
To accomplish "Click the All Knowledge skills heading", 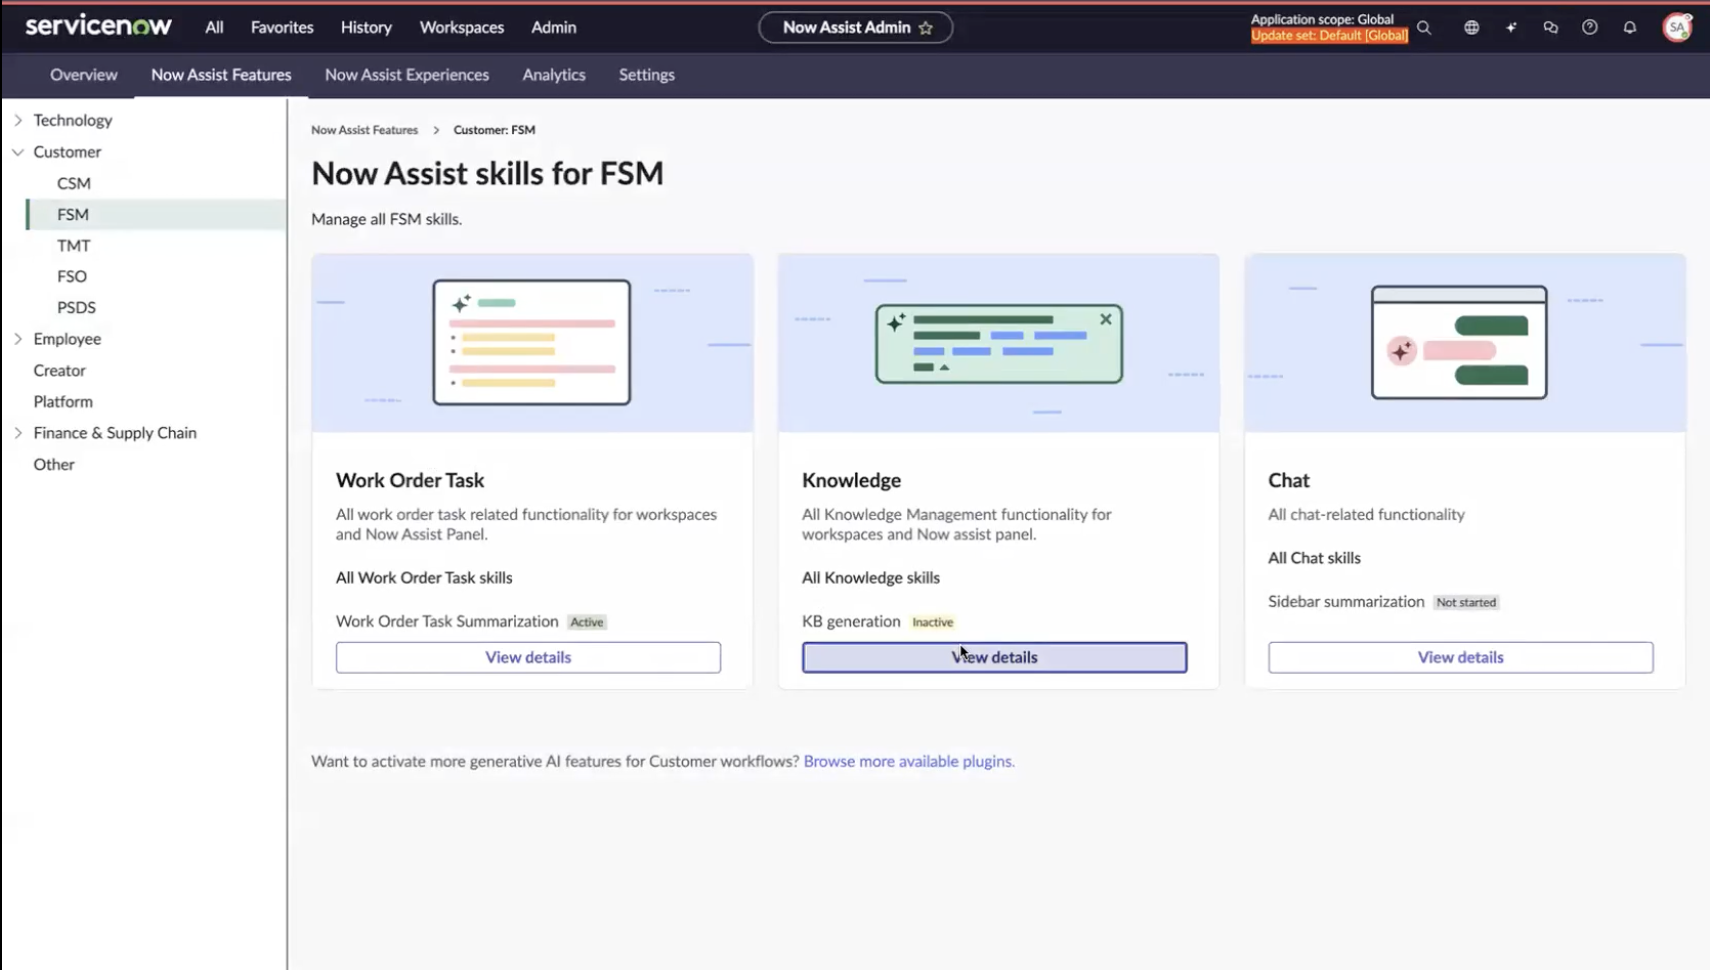I will coord(871,577).
